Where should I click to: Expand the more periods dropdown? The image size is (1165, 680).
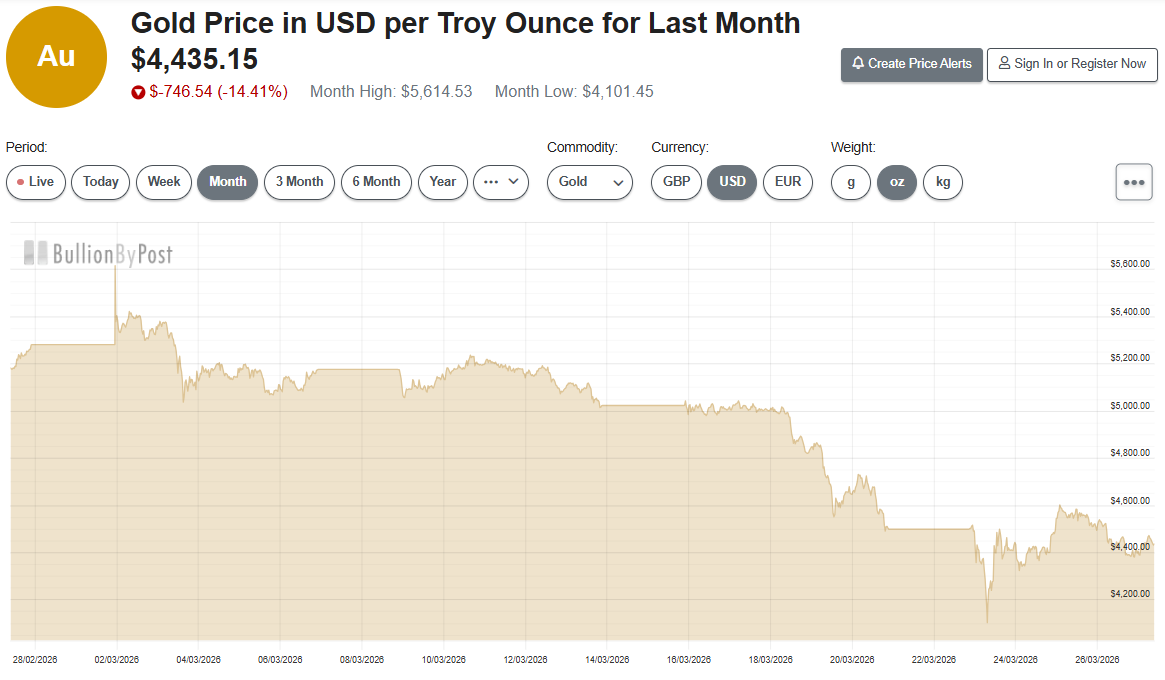[x=501, y=182]
